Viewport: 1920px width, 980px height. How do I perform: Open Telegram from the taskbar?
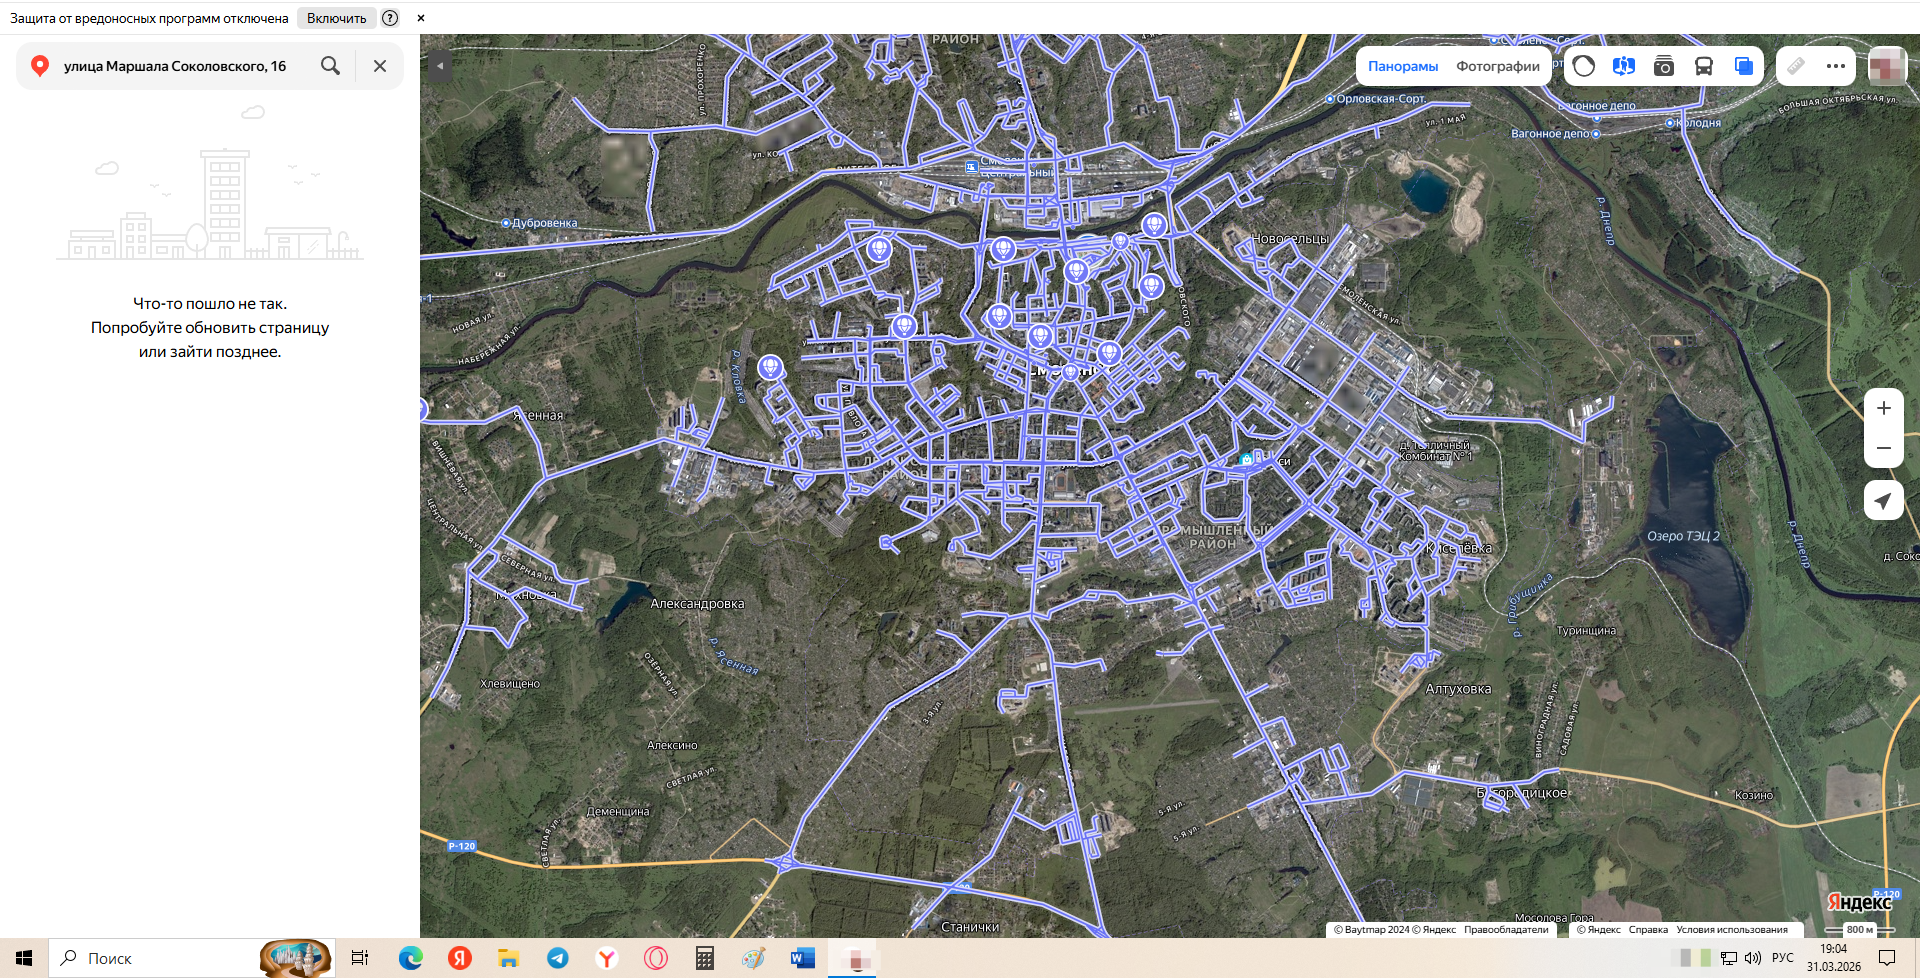click(x=557, y=958)
